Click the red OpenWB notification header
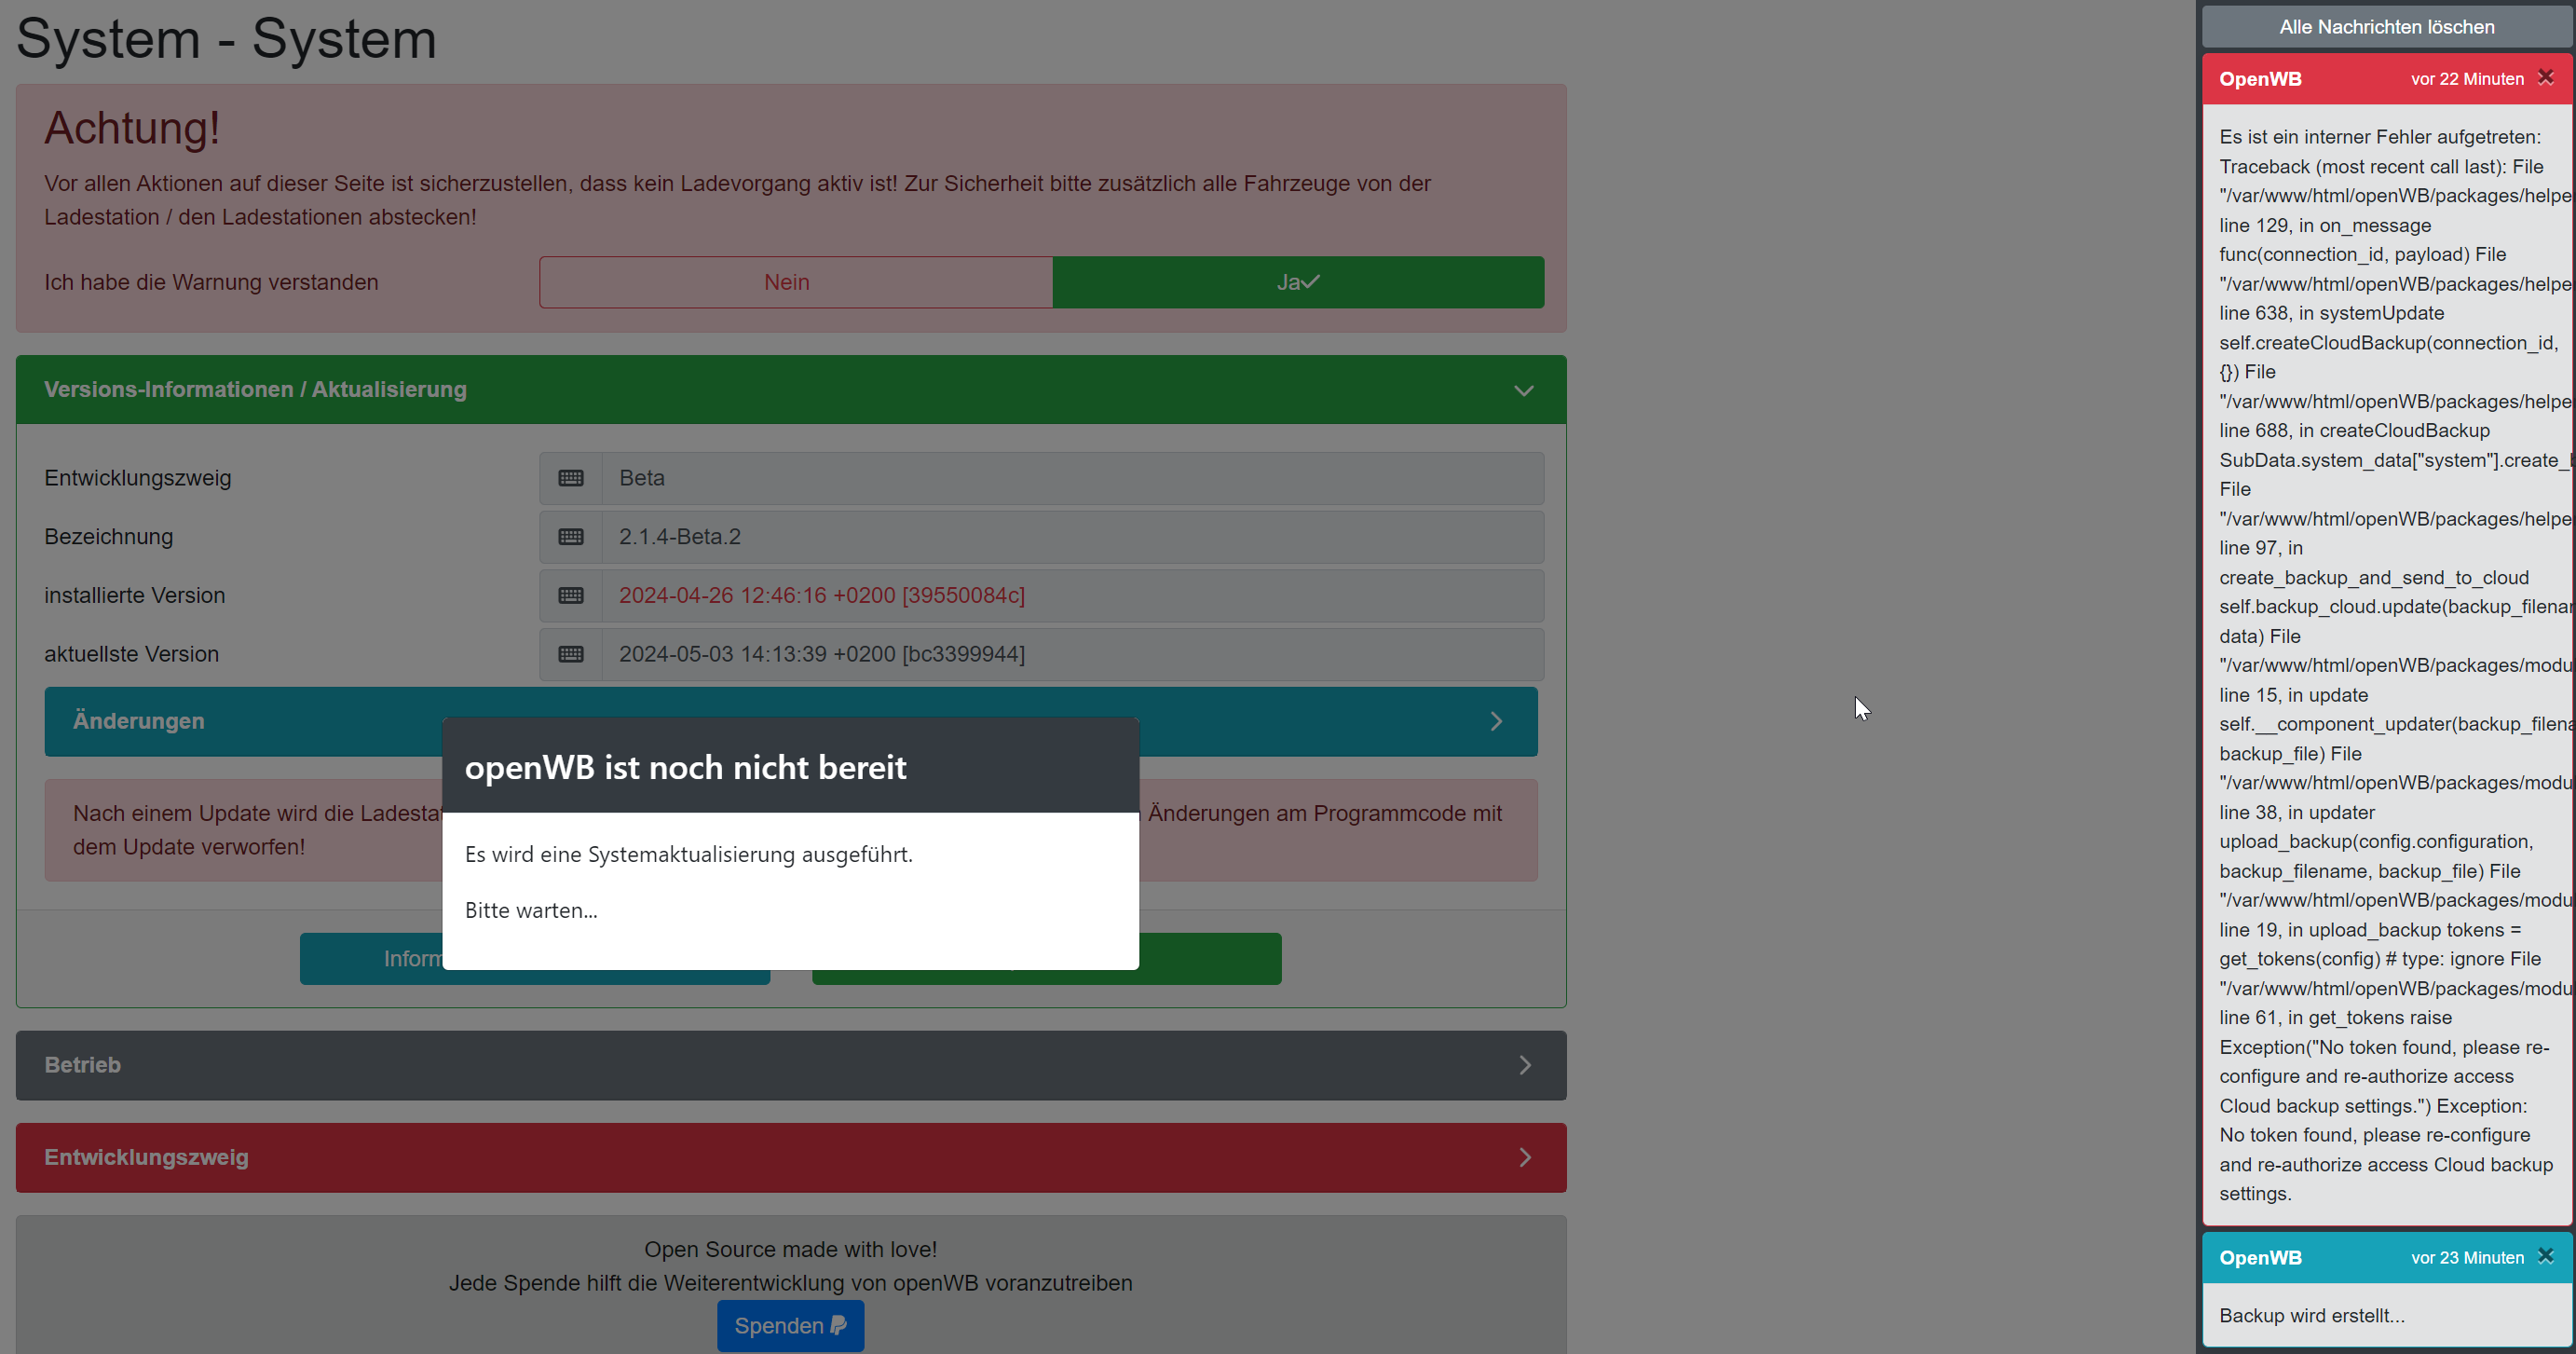This screenshot has width=2576, height=1354. 2300,79
